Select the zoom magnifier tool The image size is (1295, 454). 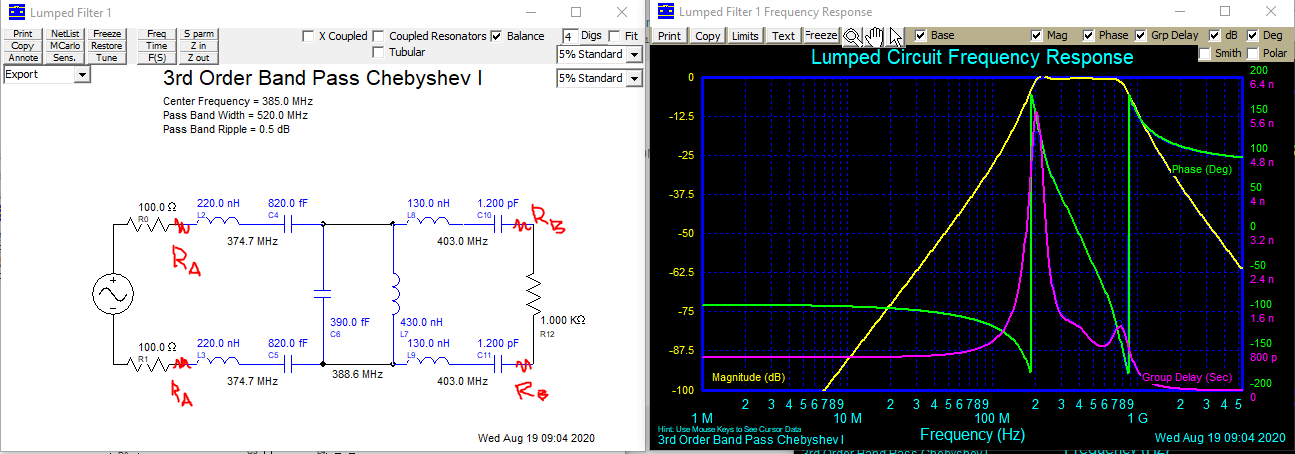[x=851, y=35]
